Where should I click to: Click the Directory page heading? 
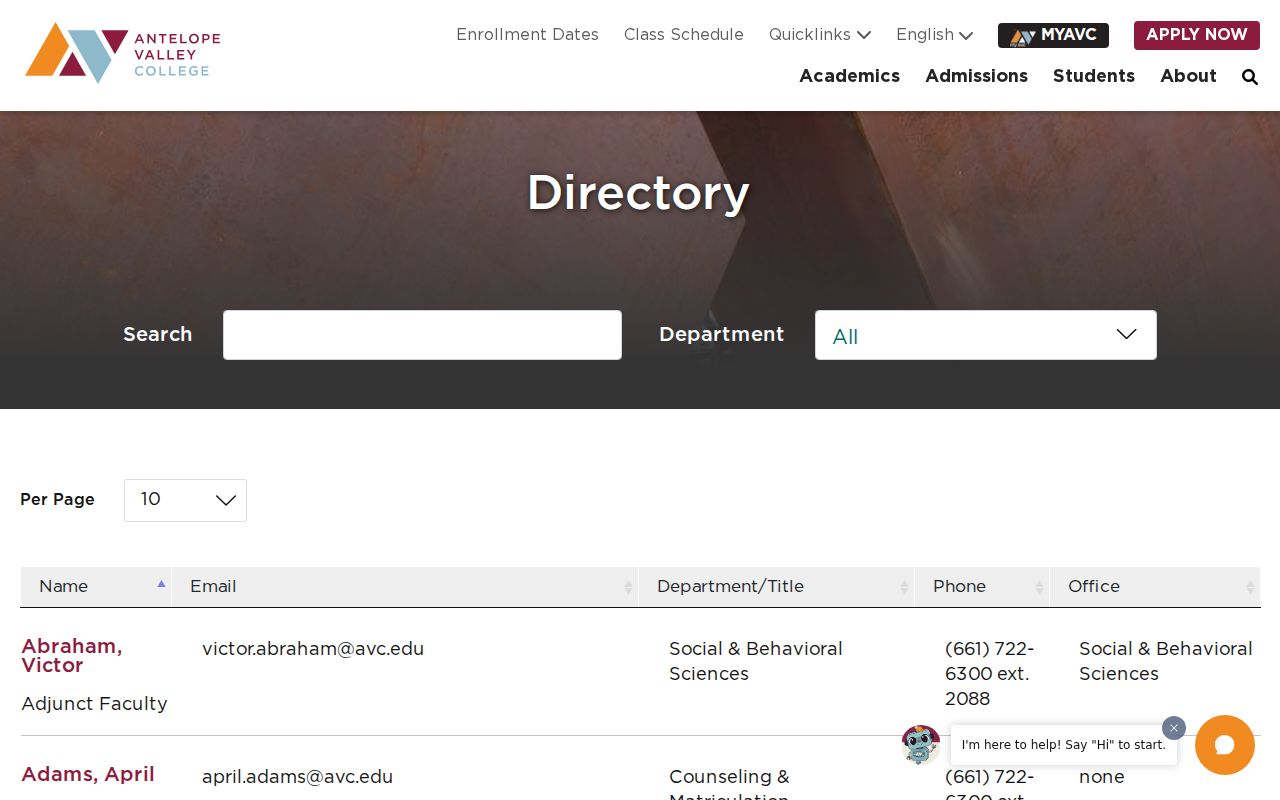click(638, 193)
